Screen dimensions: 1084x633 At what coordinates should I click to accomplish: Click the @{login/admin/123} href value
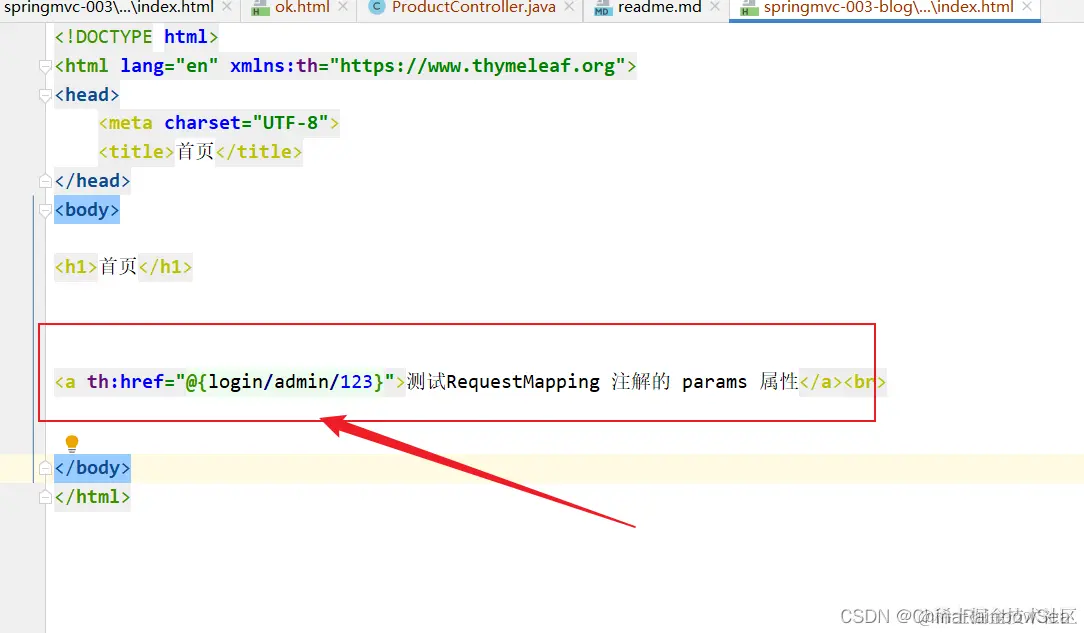coord(285,381)
